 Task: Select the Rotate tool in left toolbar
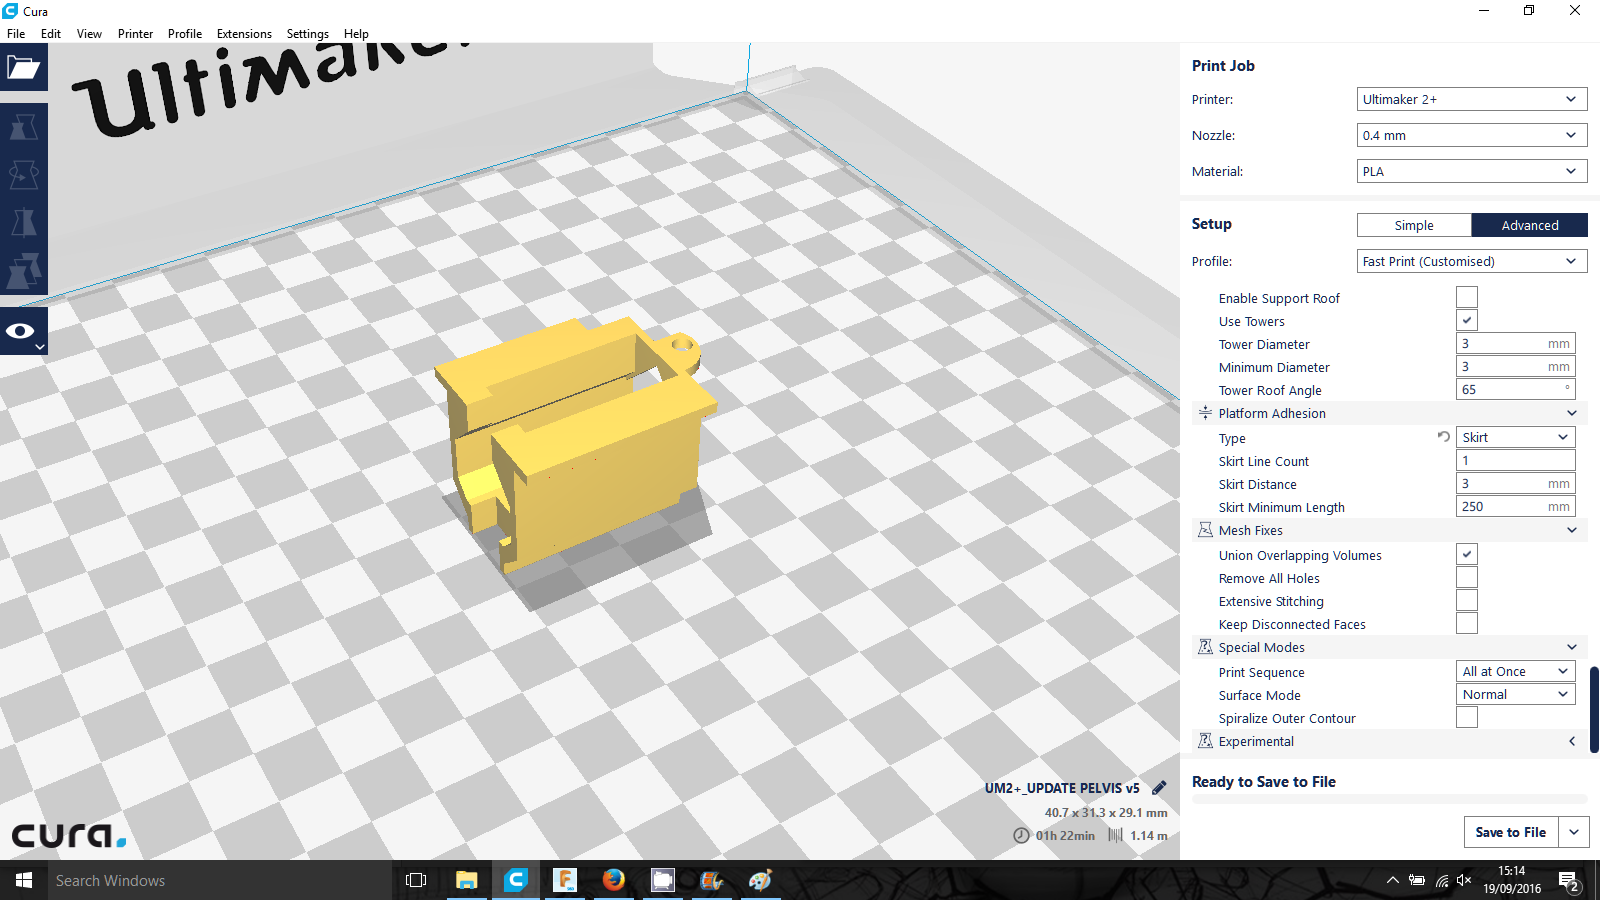pos(23,175)
